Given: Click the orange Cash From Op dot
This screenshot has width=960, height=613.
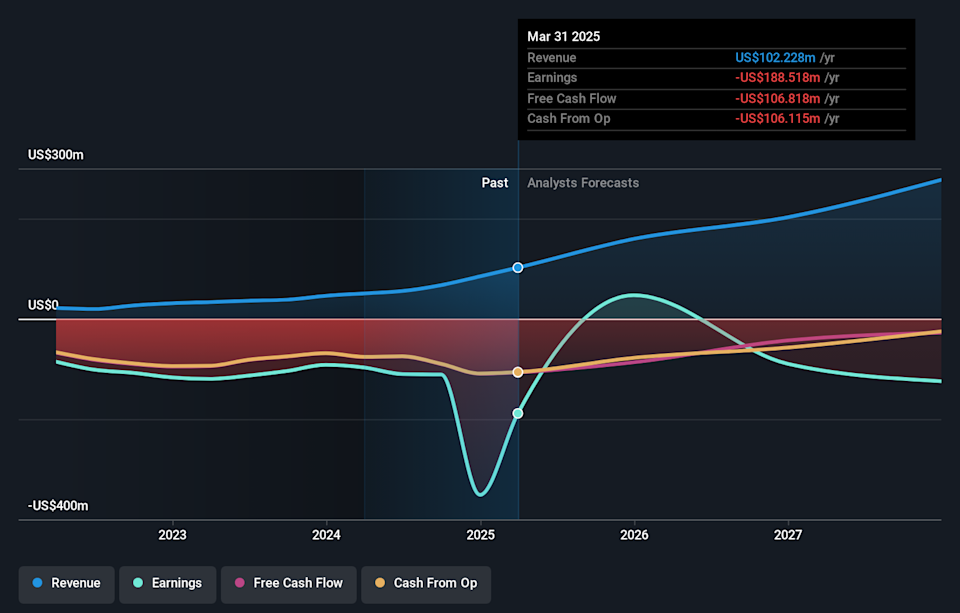Looking at the screenshot, I should 380,583.
